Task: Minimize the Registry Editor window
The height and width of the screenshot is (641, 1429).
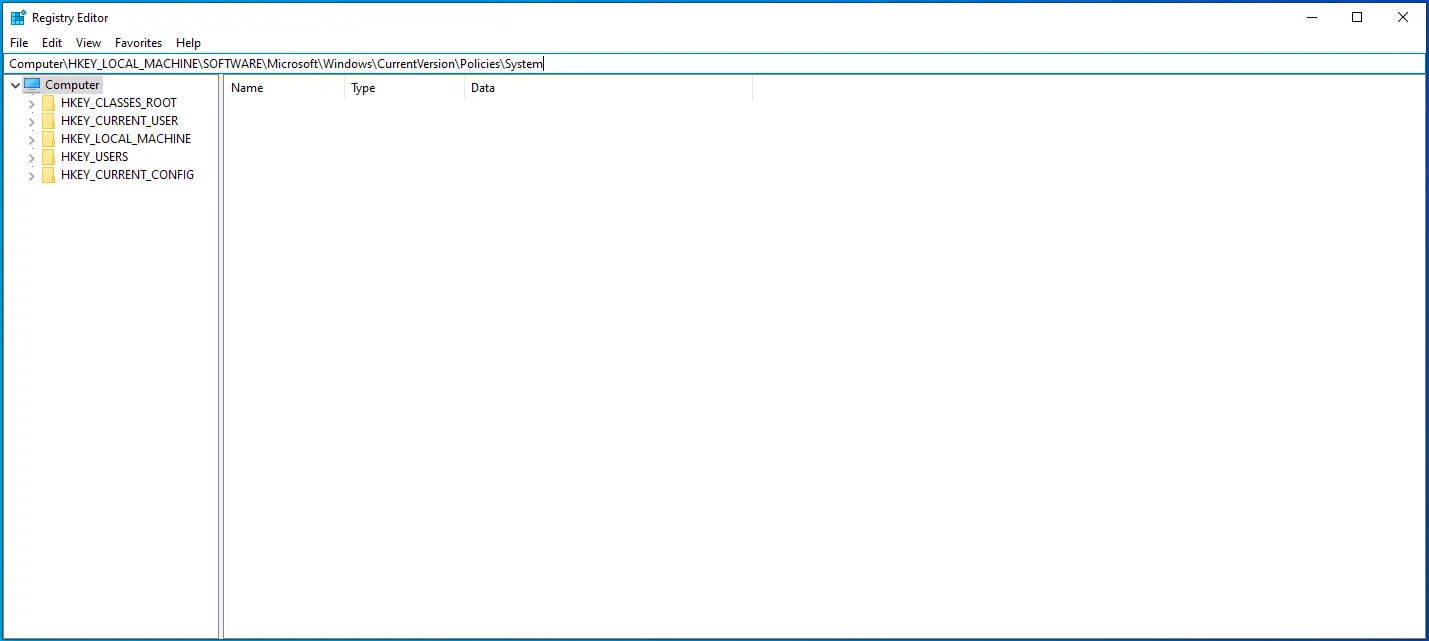Action: point(1311,17)
